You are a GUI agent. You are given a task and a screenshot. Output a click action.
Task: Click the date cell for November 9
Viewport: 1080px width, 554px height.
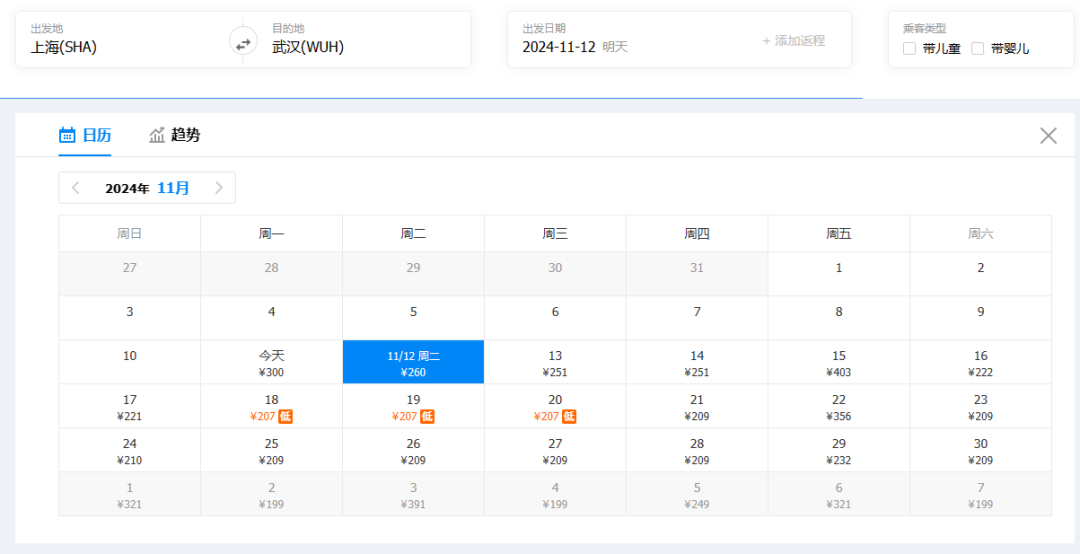(981, 318)
